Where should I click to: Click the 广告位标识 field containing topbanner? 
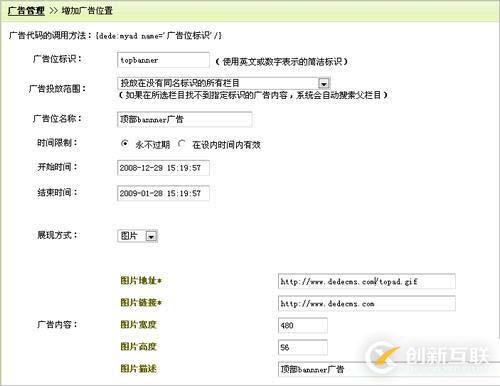click(163, 60)
